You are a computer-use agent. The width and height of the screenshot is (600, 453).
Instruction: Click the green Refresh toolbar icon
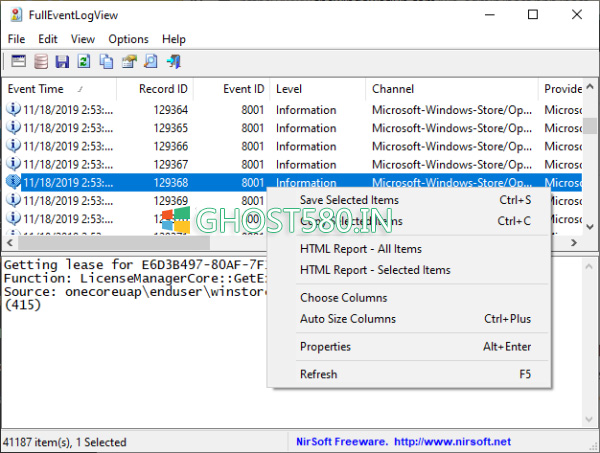[x=84, y=61]
